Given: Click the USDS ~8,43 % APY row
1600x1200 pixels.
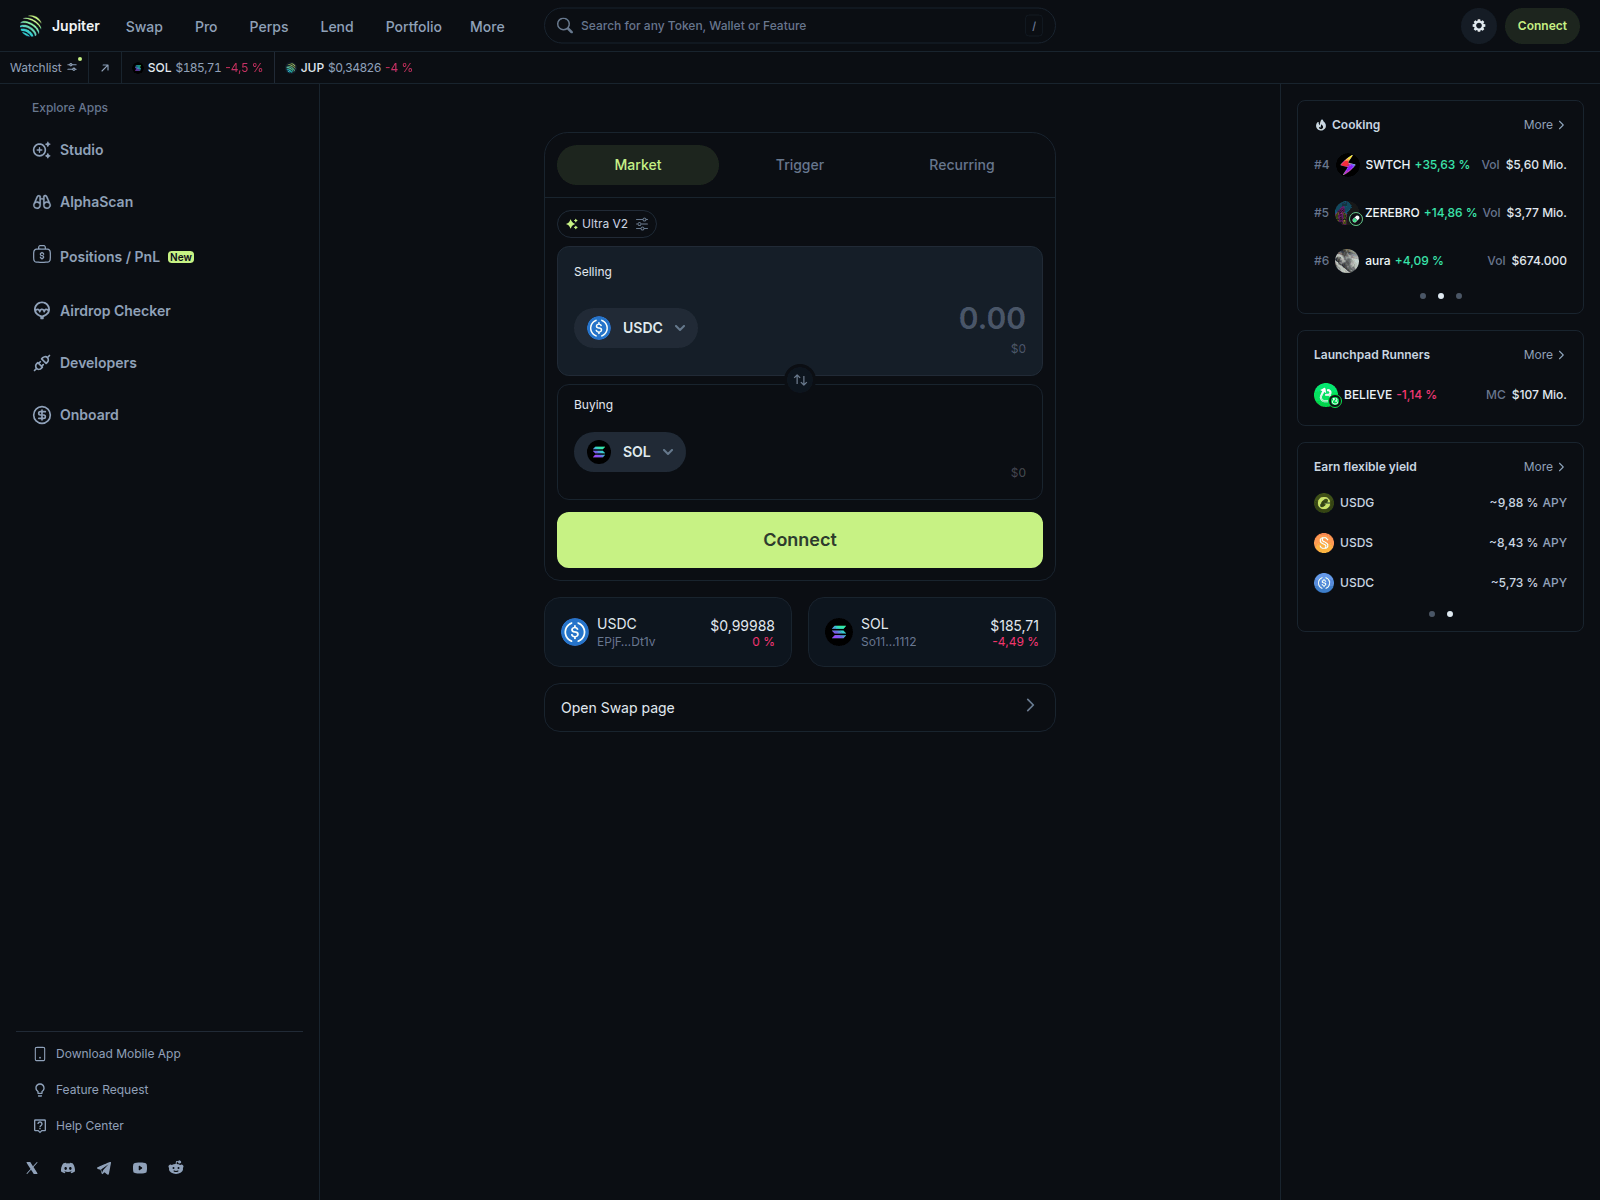Looking at the screenshot, I should click(x=1440, y=543).
